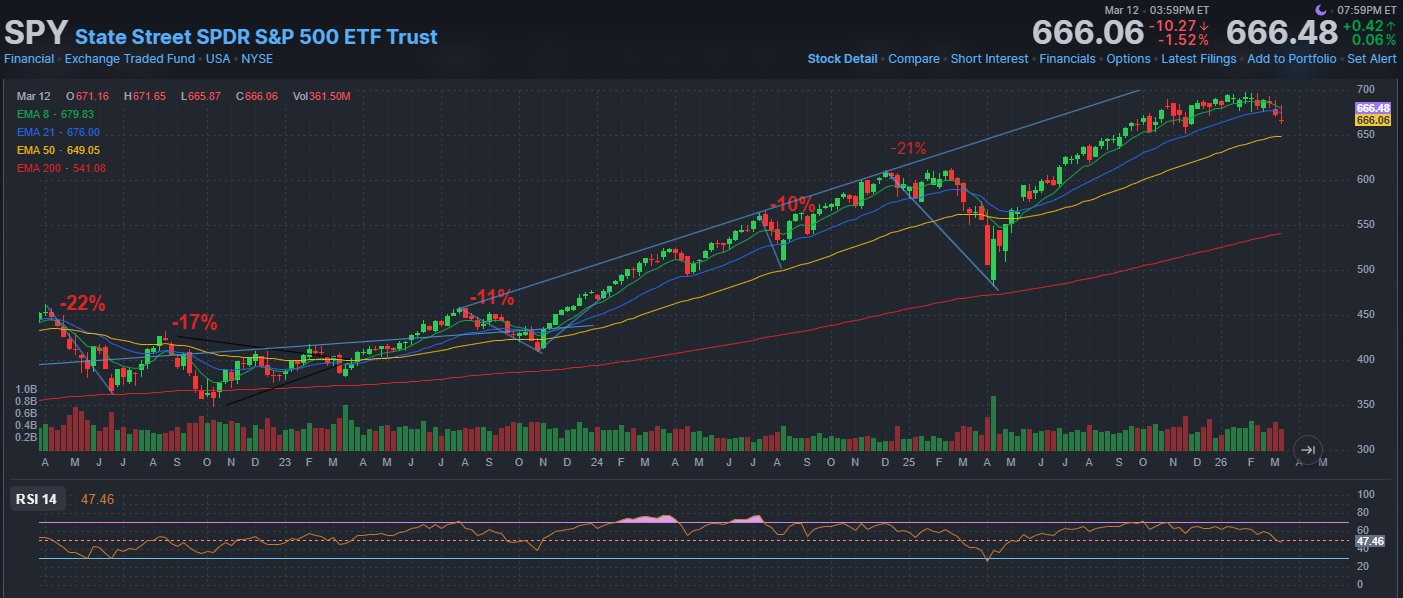The width and height of the screenshot is (1403, 598).
Task: Click the 47.46 RSI axis tag
Action: click(x=1369, y=541)
